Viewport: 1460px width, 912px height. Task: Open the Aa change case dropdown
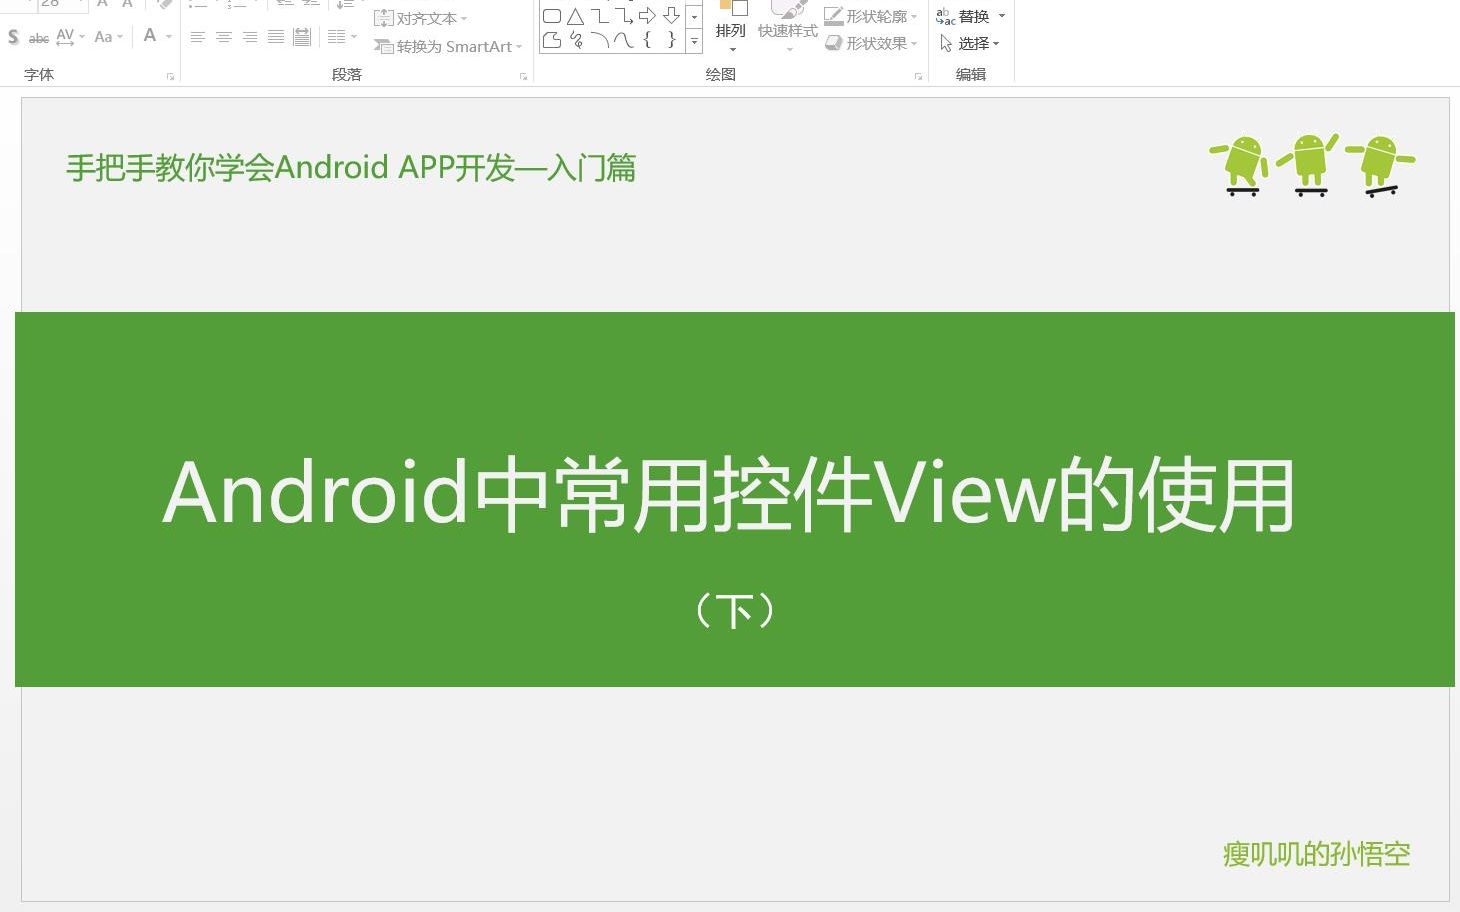pyautogui.click(x=108, y=37)
